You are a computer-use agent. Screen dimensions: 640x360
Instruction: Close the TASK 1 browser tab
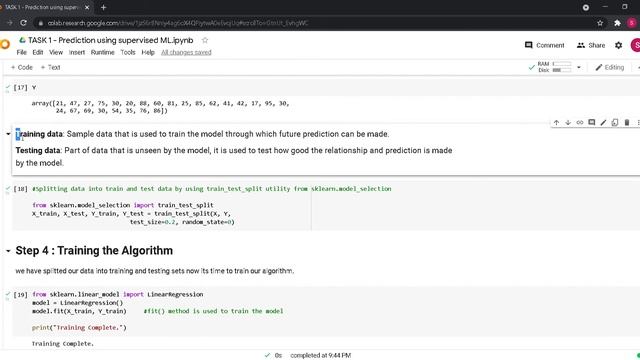tap(87, 7)
